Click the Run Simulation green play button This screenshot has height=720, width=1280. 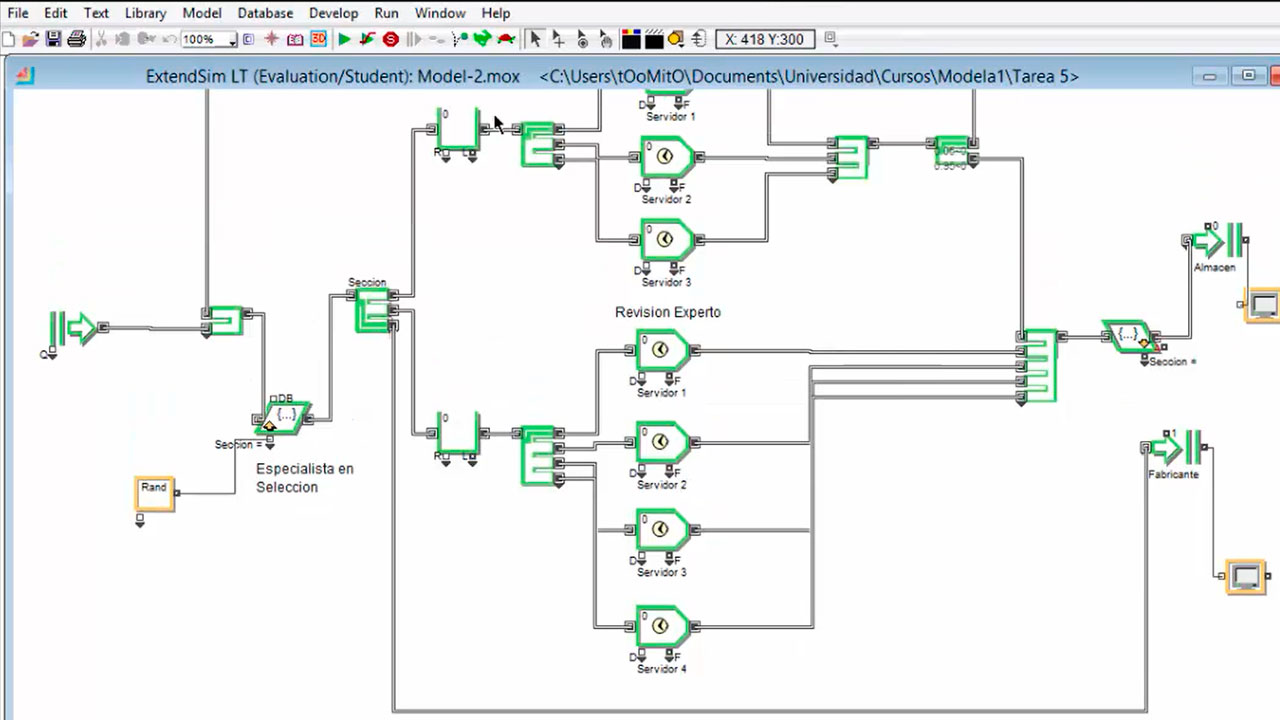click(344, 40)
